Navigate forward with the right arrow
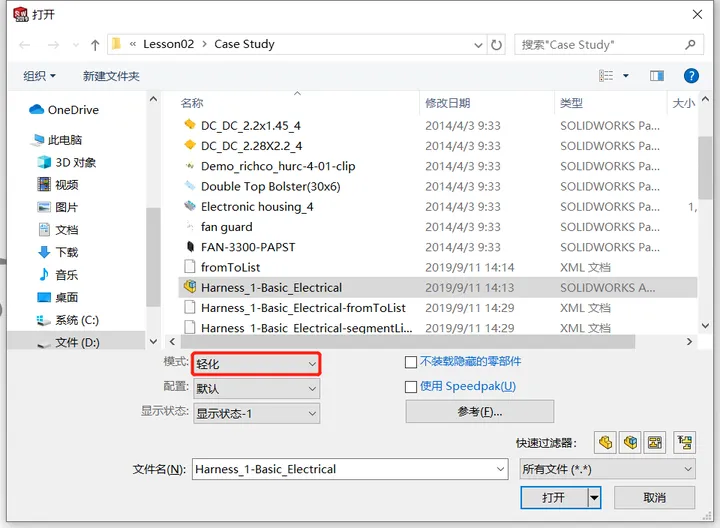Image resolution: width=720 pixels, height=528 pixels. tap(53, 45)
